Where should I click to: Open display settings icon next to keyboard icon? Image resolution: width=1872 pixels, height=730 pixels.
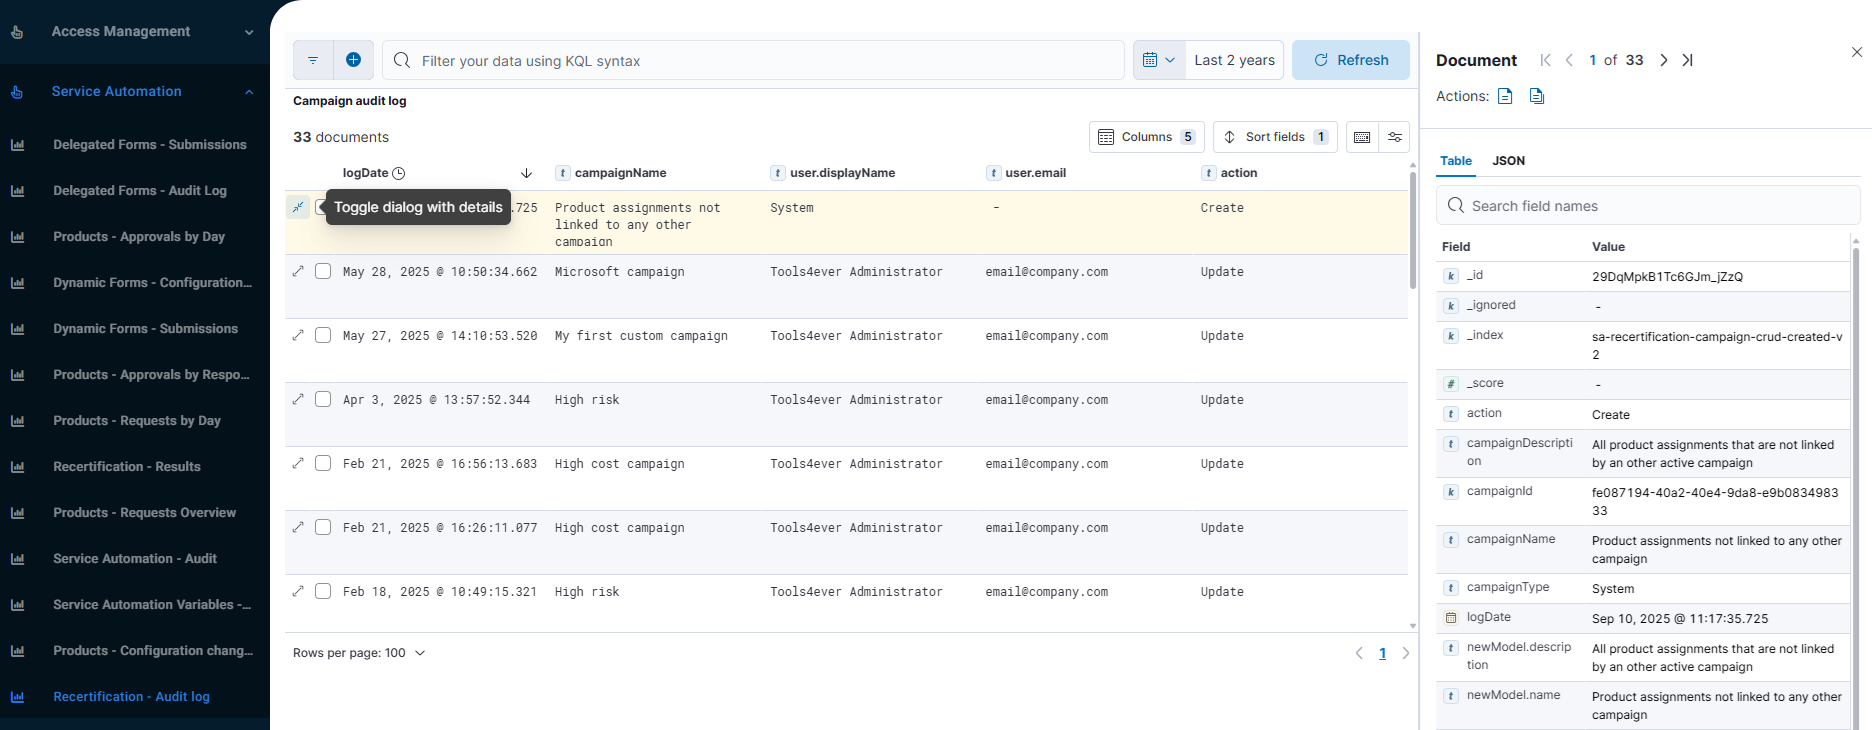pos(1394,137)
